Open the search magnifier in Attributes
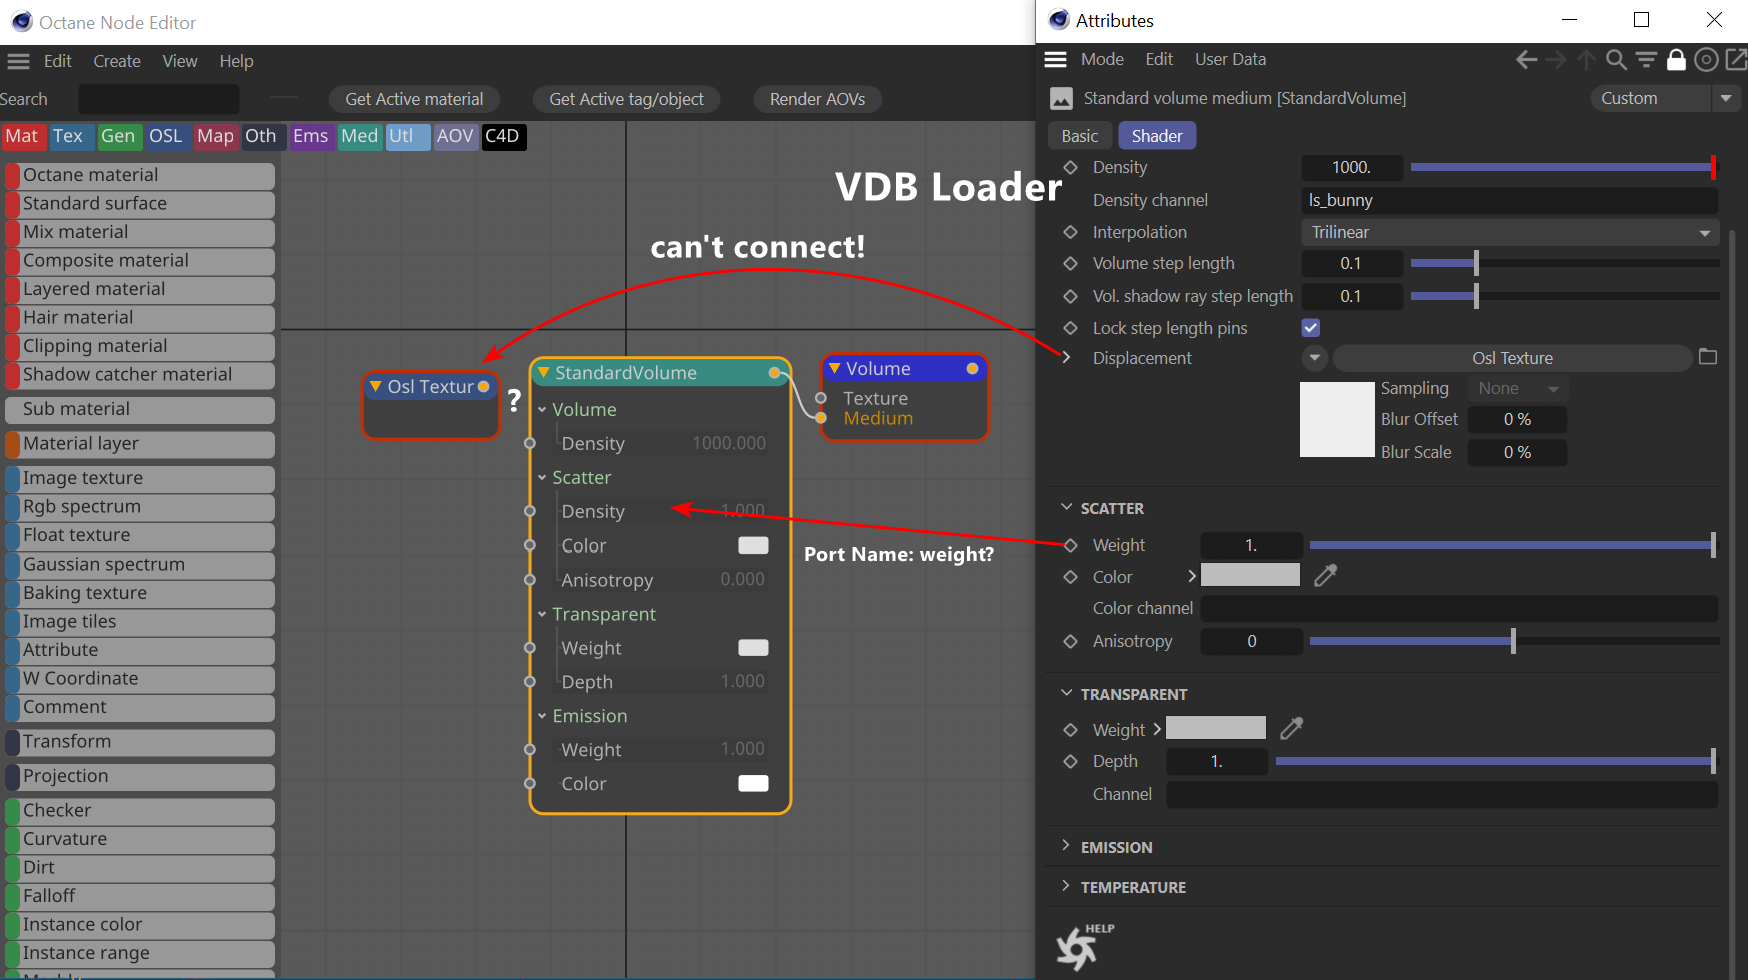 [1616, 60]
